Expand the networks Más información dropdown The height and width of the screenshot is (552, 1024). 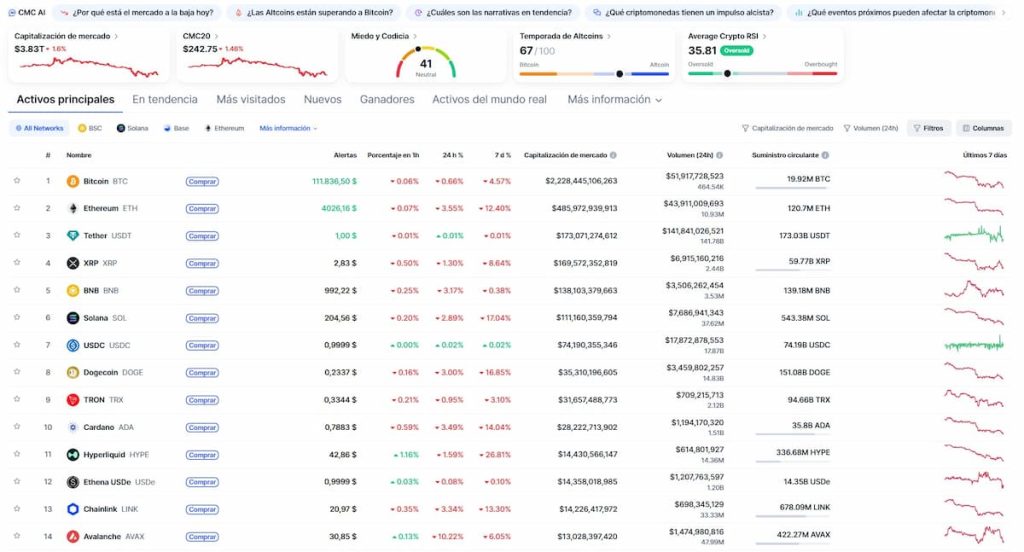tap(288, 128)
